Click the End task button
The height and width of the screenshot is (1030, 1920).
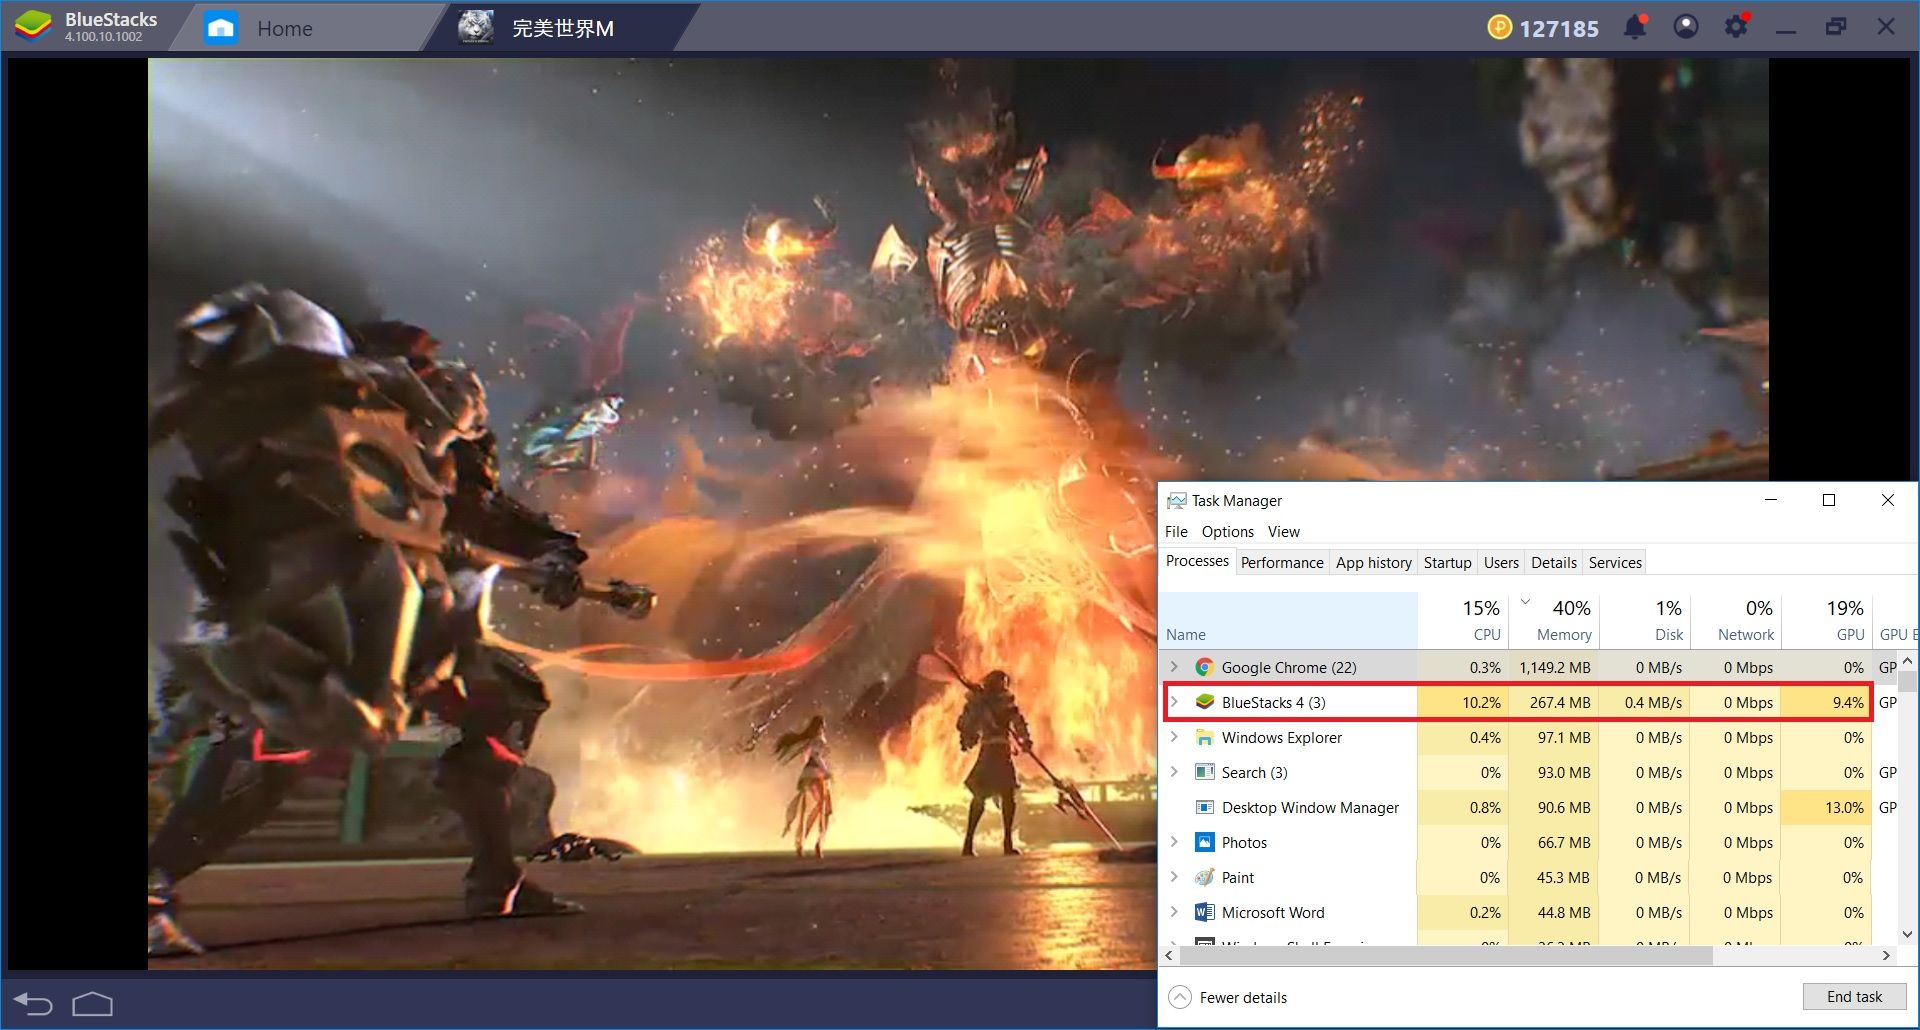tap(1854, 997)
